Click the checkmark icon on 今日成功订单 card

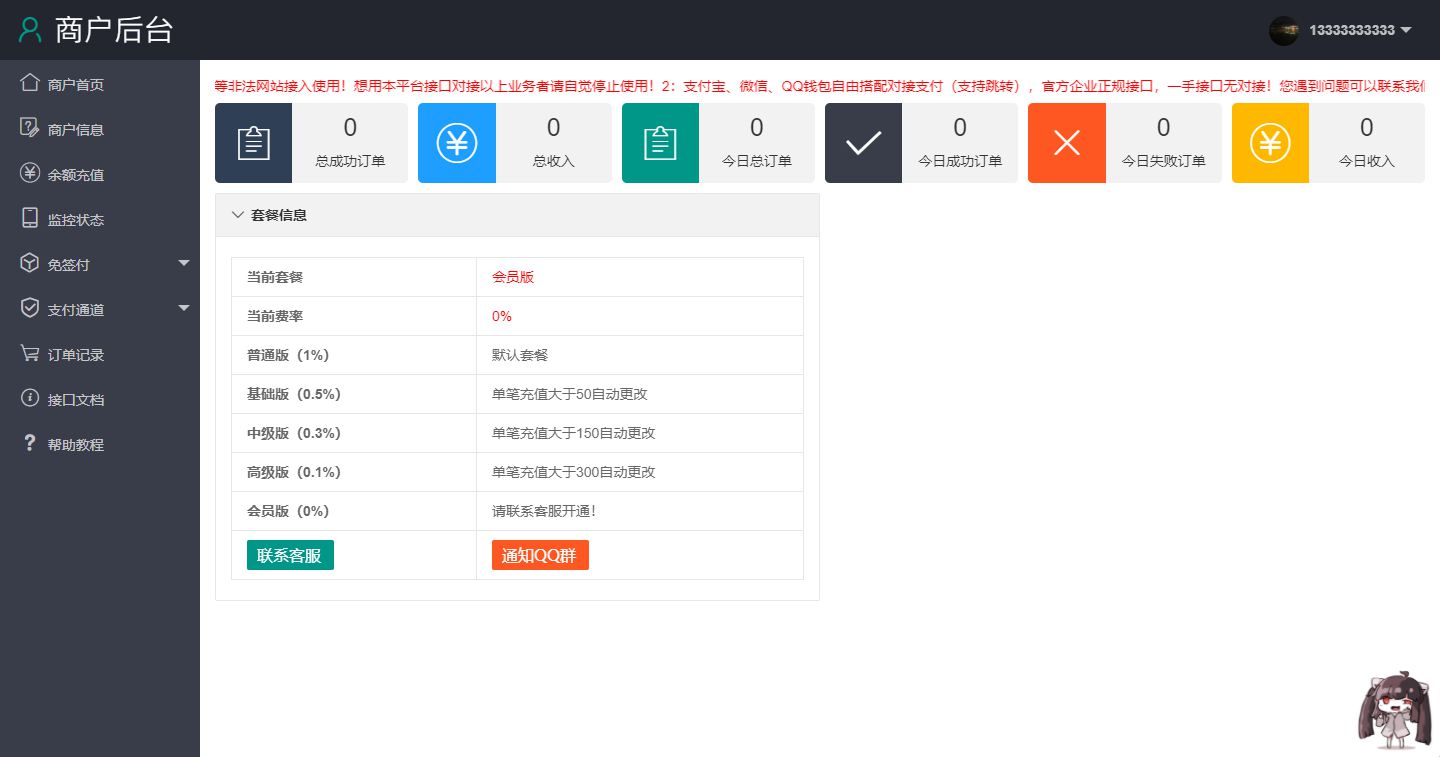pos(863,142)
